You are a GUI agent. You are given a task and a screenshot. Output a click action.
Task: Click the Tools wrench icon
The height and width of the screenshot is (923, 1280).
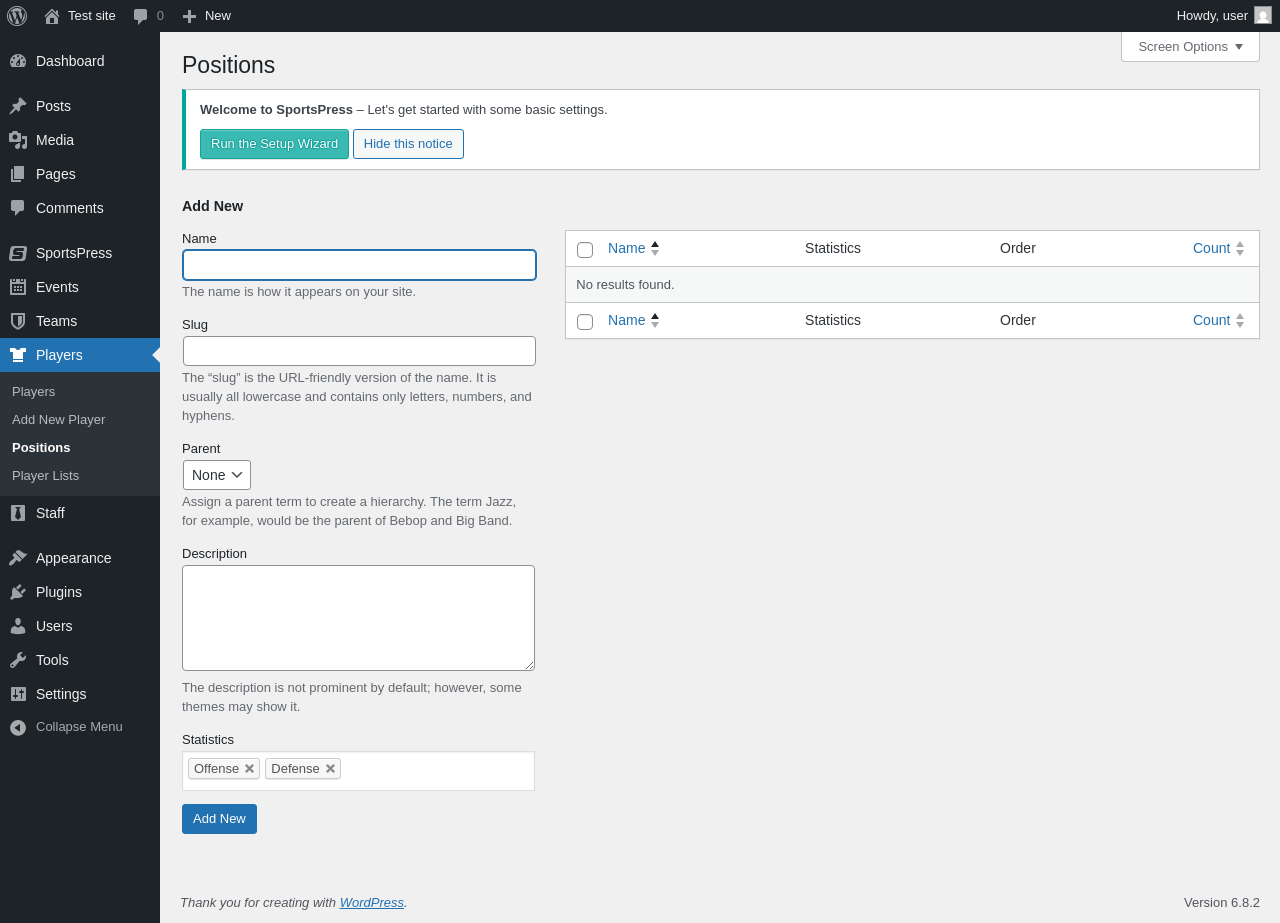coord(18,660)
